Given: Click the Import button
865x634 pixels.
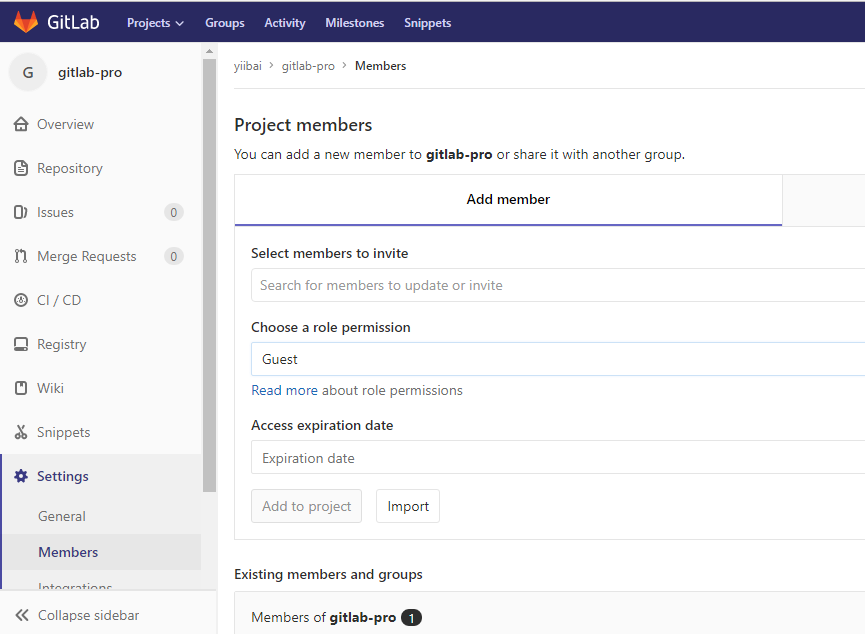Looking at the screenshot, I should tap(408, 506).
